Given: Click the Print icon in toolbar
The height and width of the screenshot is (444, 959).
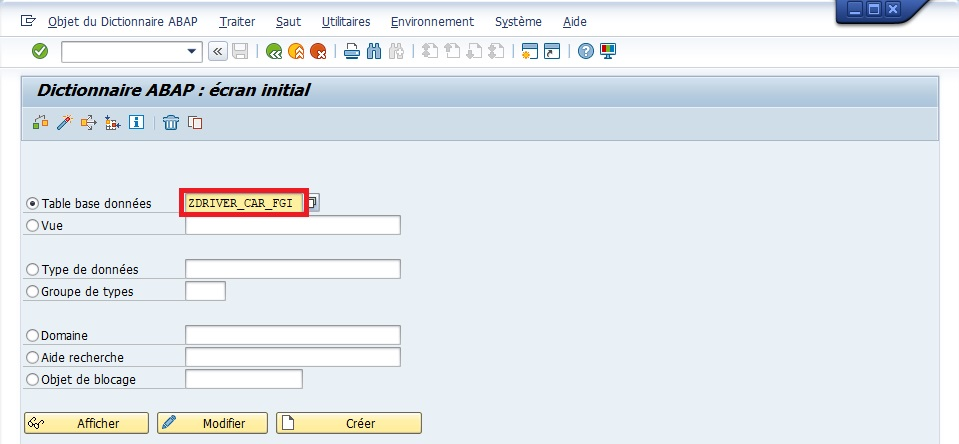Looking at the screenshot, I should pos(351,51).
